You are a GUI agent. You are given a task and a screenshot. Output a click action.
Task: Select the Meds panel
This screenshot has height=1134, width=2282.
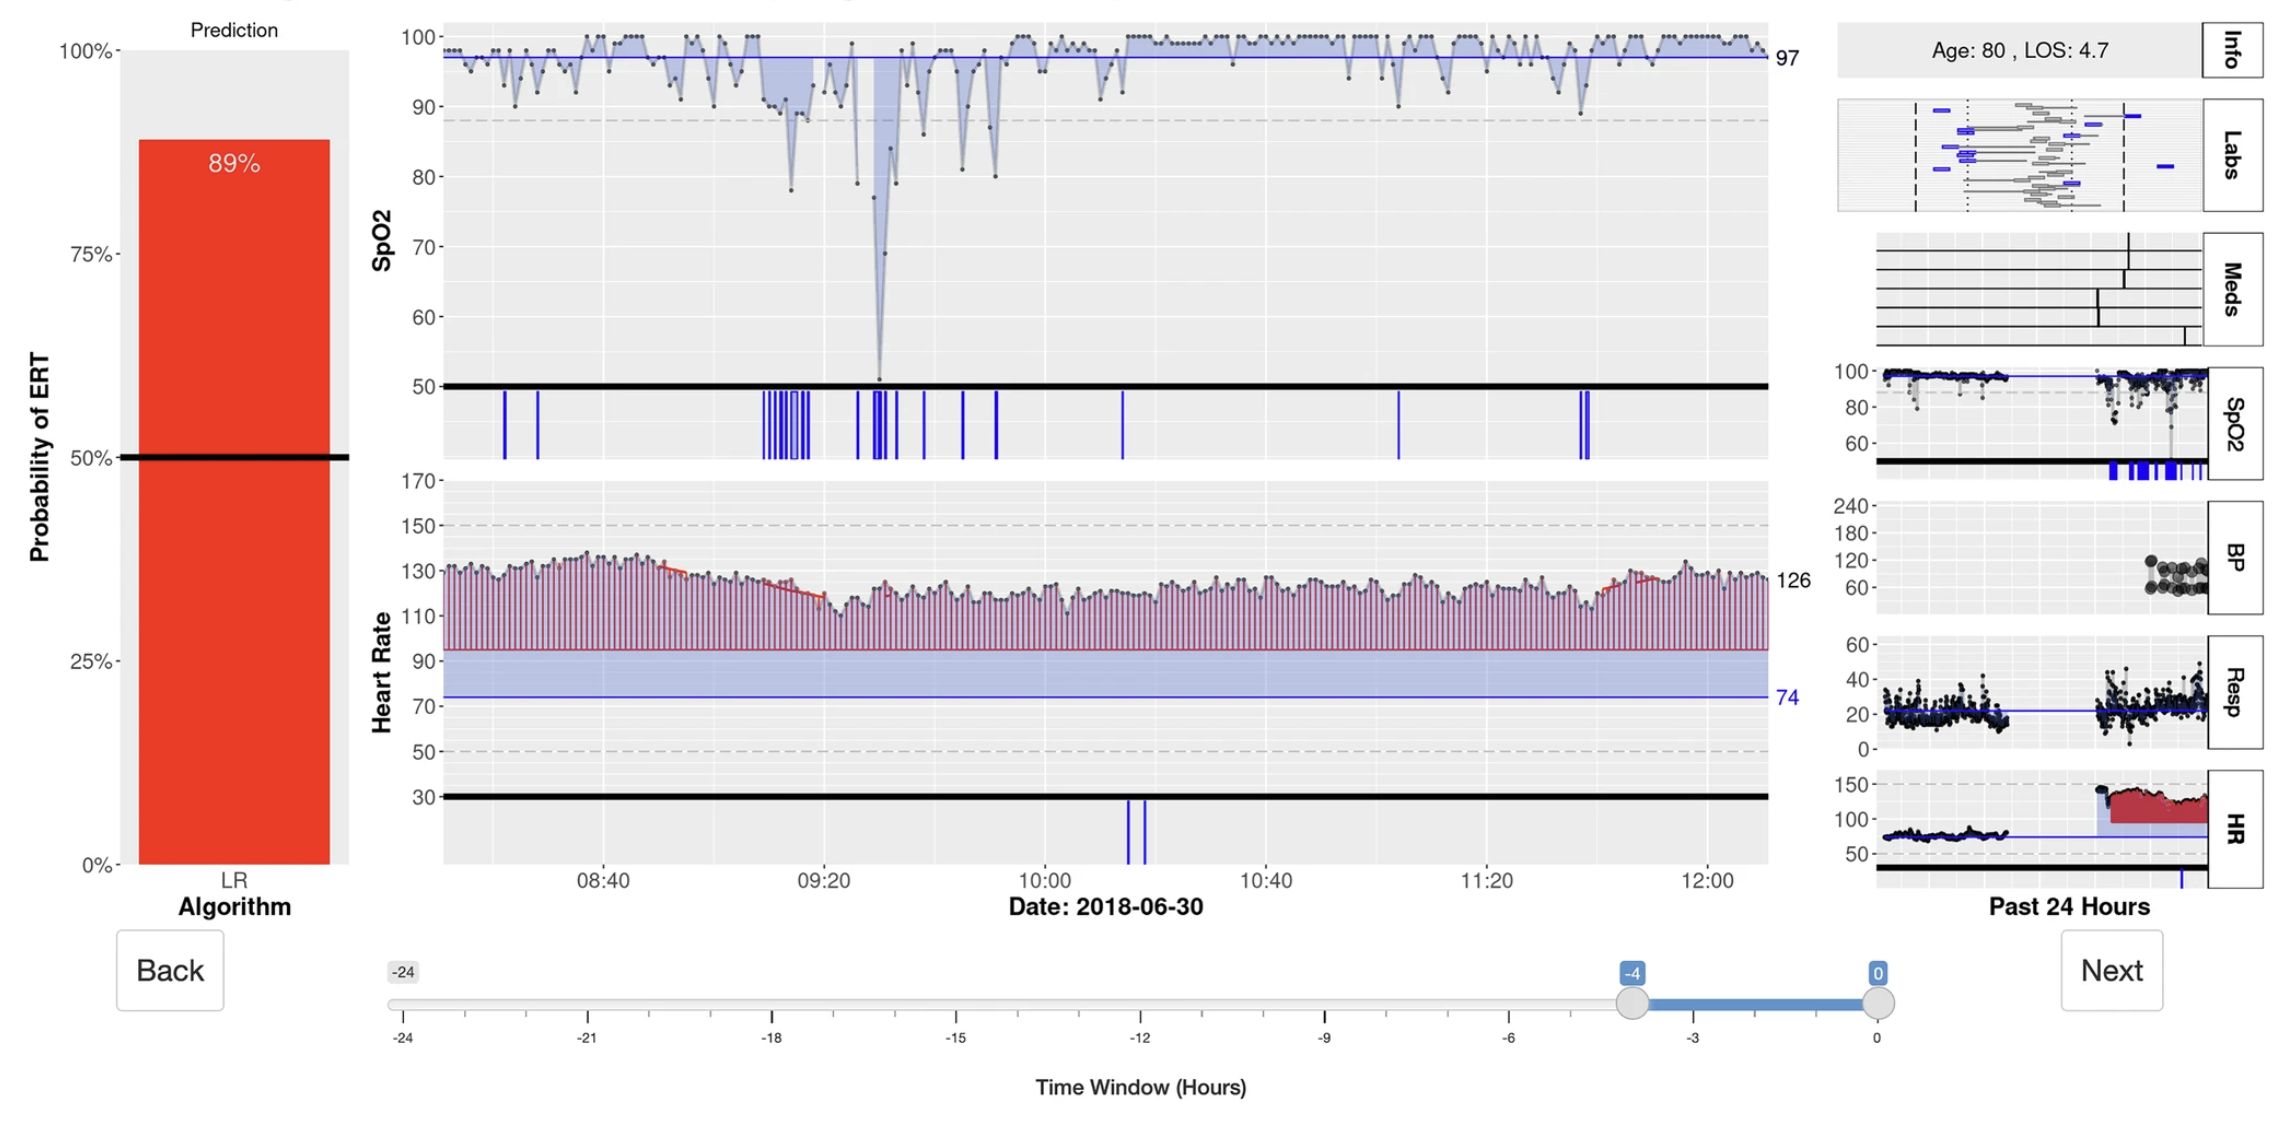tap(2233, 289)
